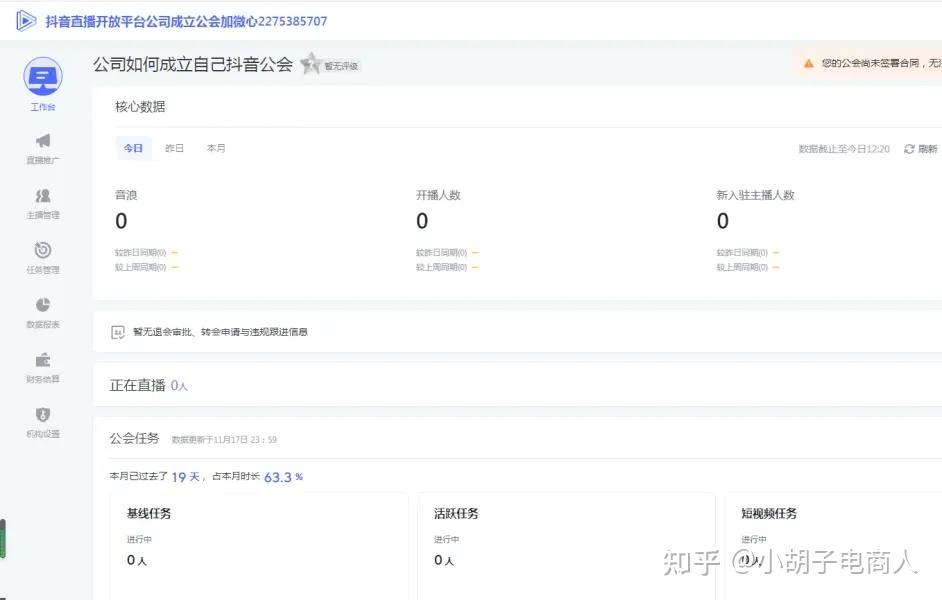Screen dimensions: 942x600
Task: Switch to the 昨日 tab
Action: [x=174, y=148]
